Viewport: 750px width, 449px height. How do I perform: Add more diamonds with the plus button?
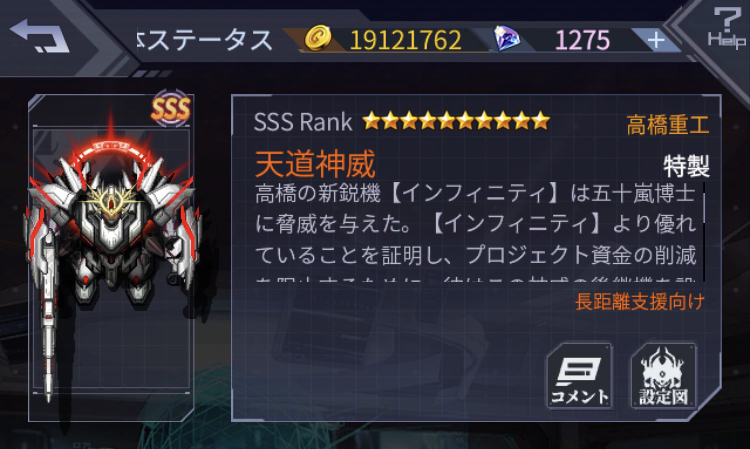656,40
